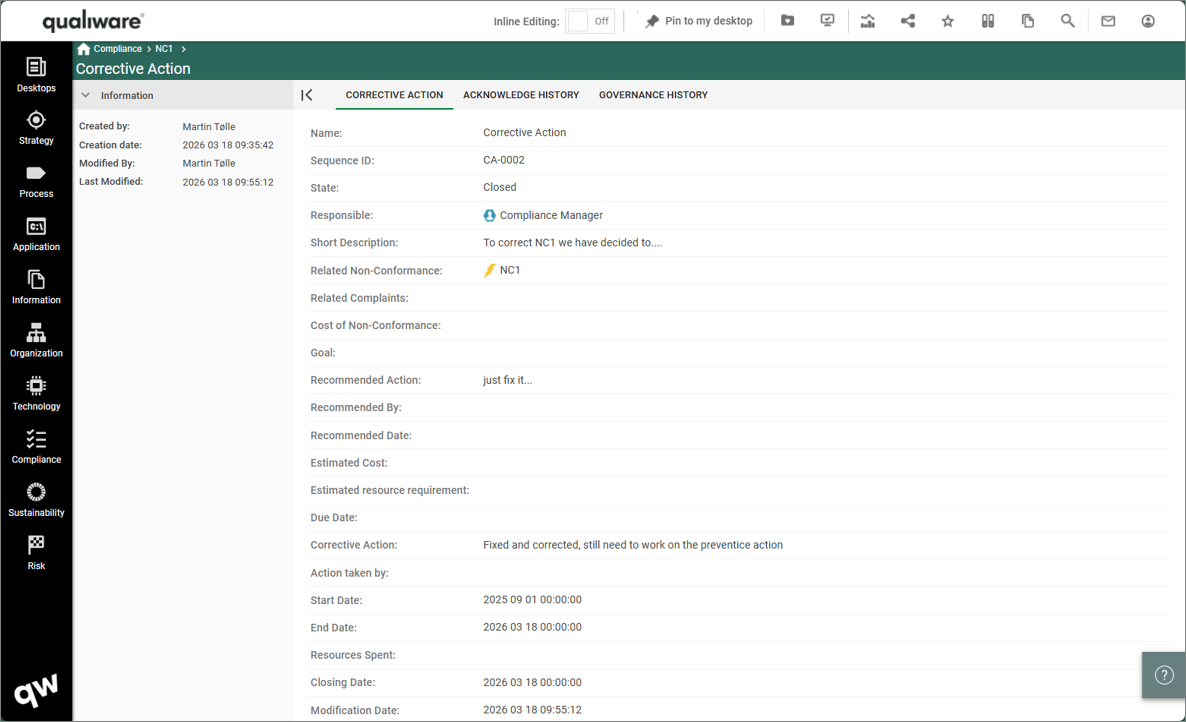Click the star favorite icon

click(x=947, y=21)
